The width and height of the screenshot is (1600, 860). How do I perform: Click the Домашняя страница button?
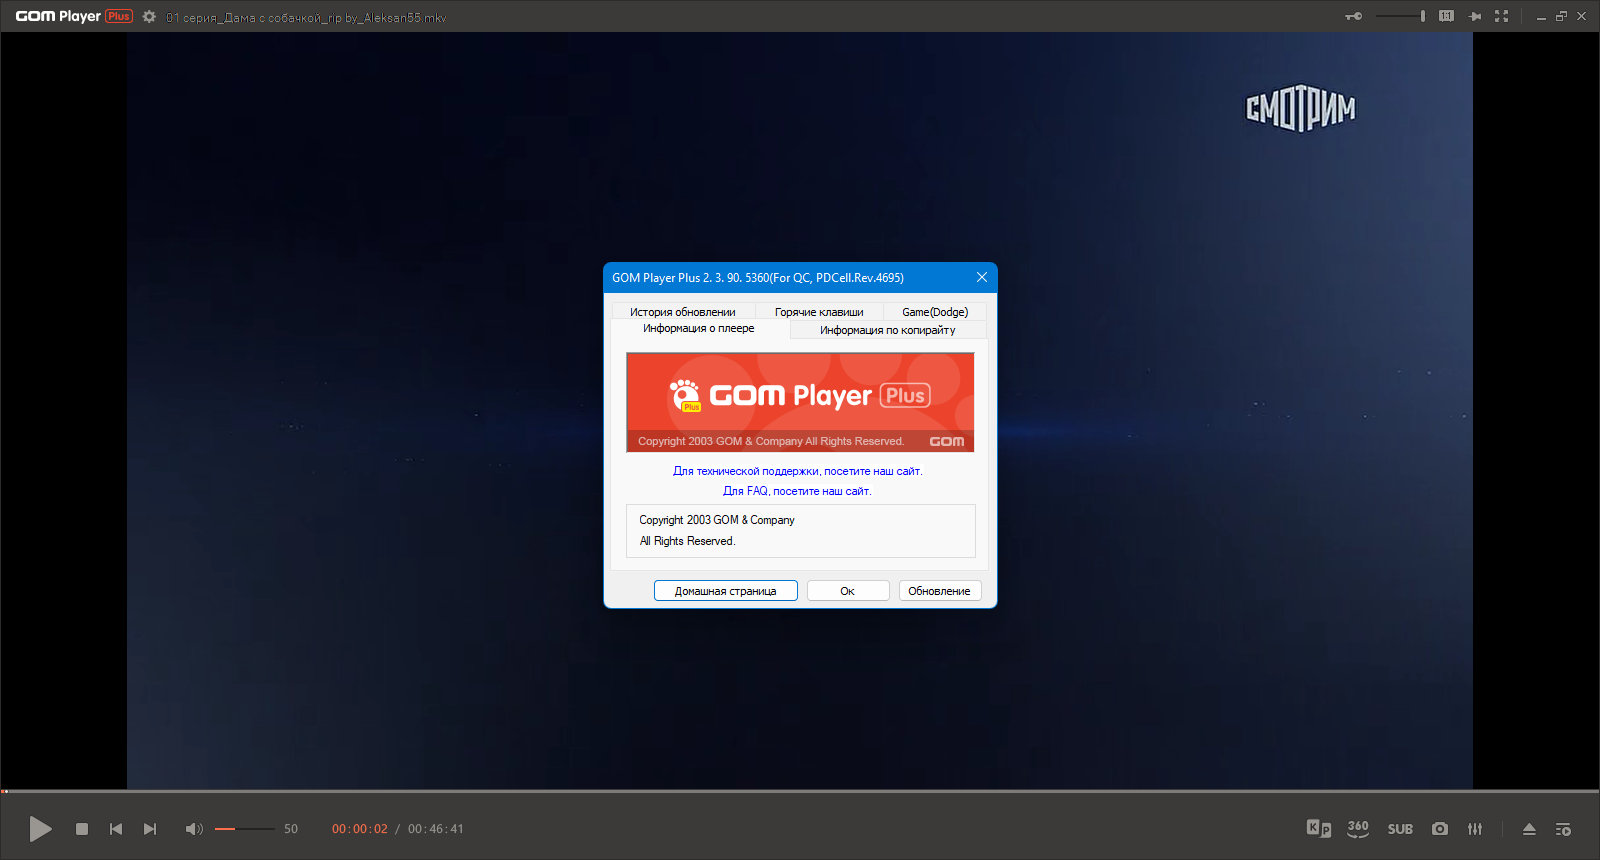pos(726,591)
